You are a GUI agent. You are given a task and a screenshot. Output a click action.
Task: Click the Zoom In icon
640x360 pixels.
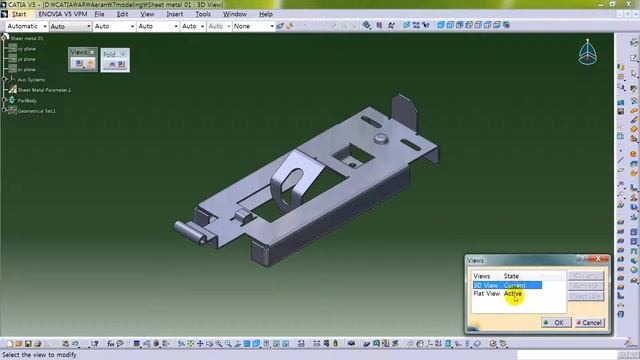tap(219, 344)
